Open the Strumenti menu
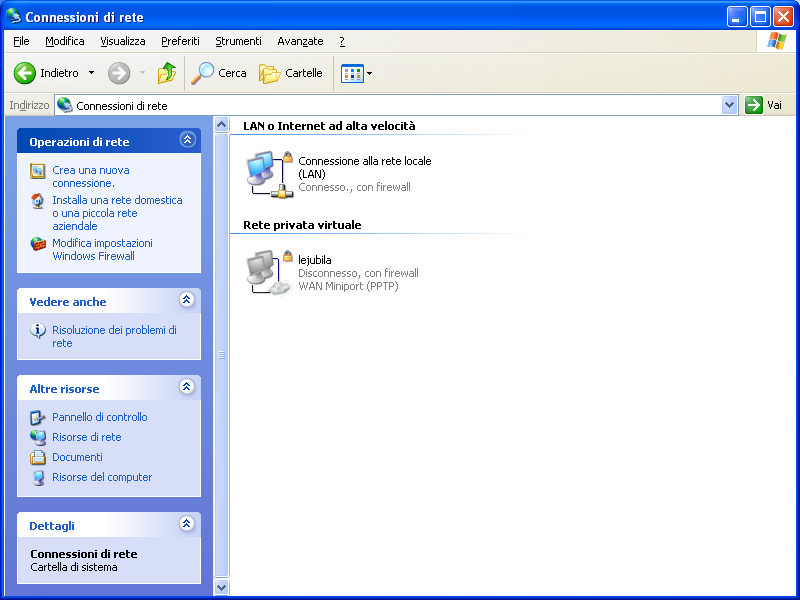The width and height of the screenshot is (800, 600). pos(238,41)
